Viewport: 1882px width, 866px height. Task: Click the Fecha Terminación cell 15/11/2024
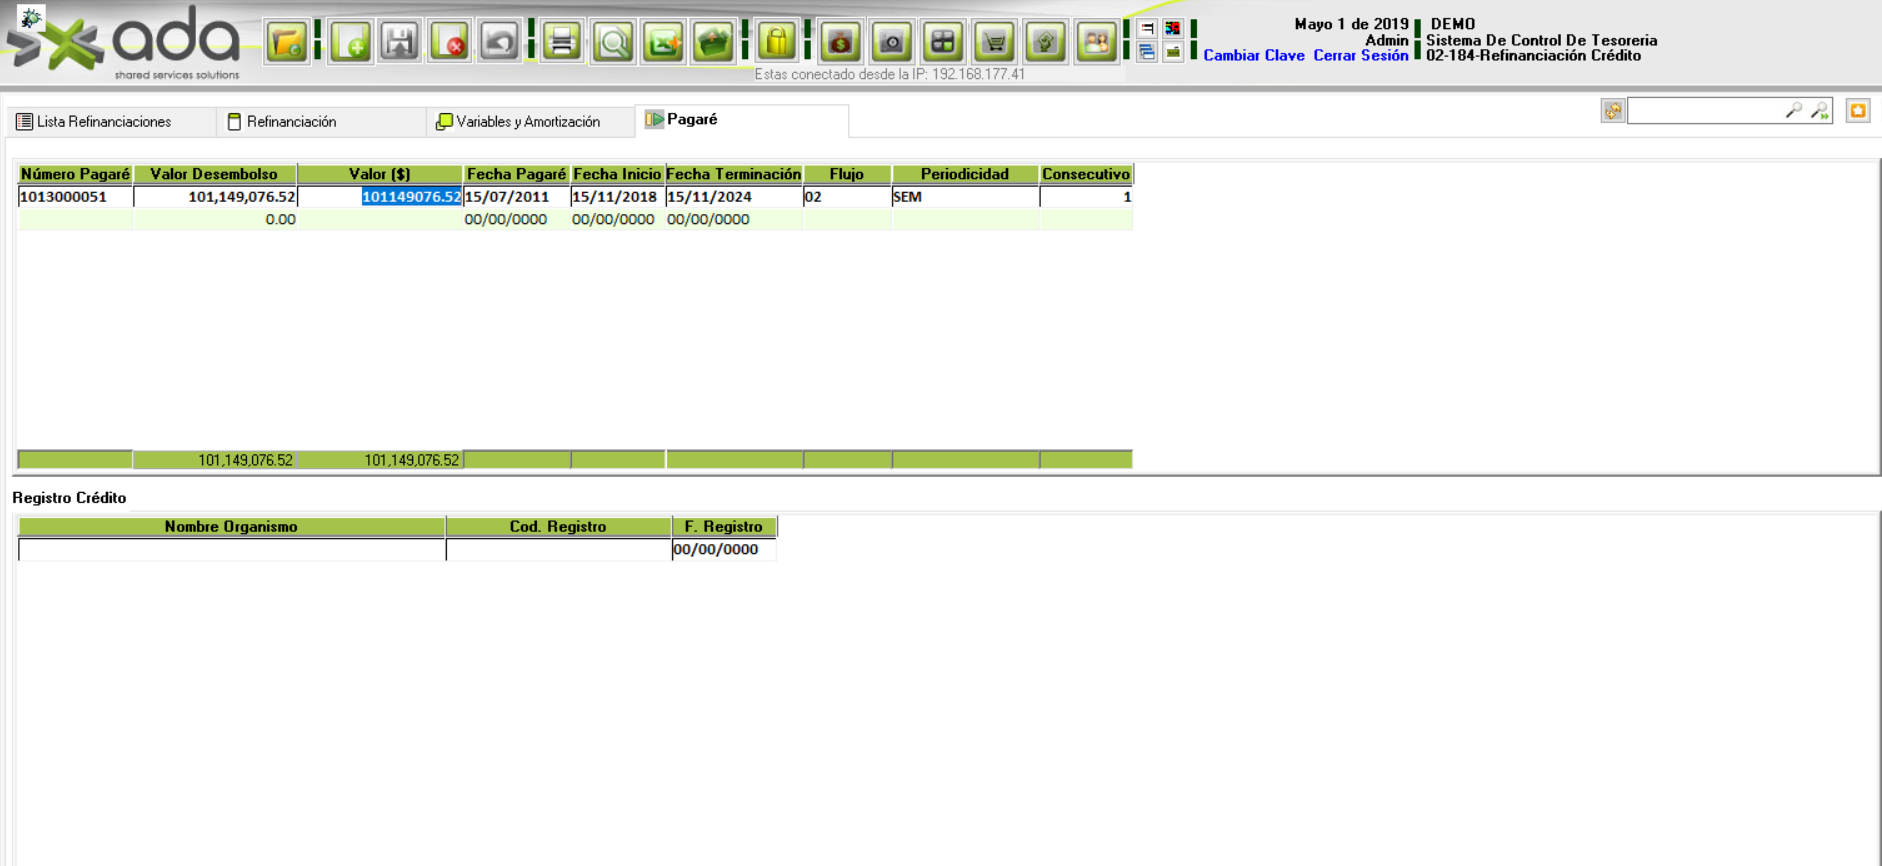tap(733, 197)
